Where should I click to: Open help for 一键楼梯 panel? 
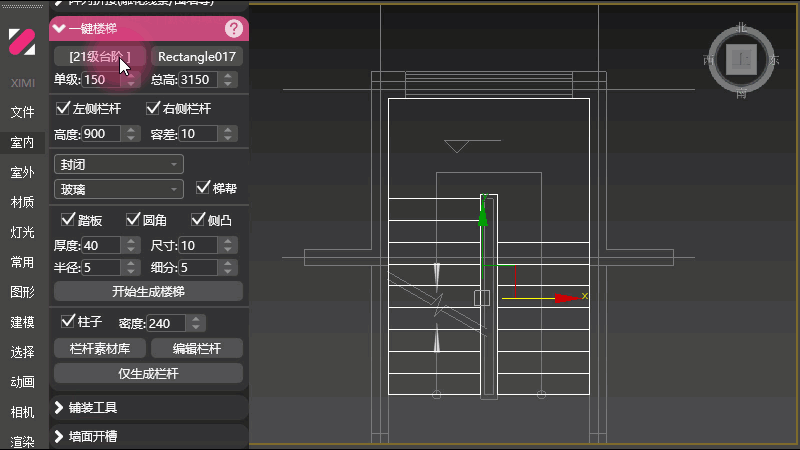tap(234, 29)
